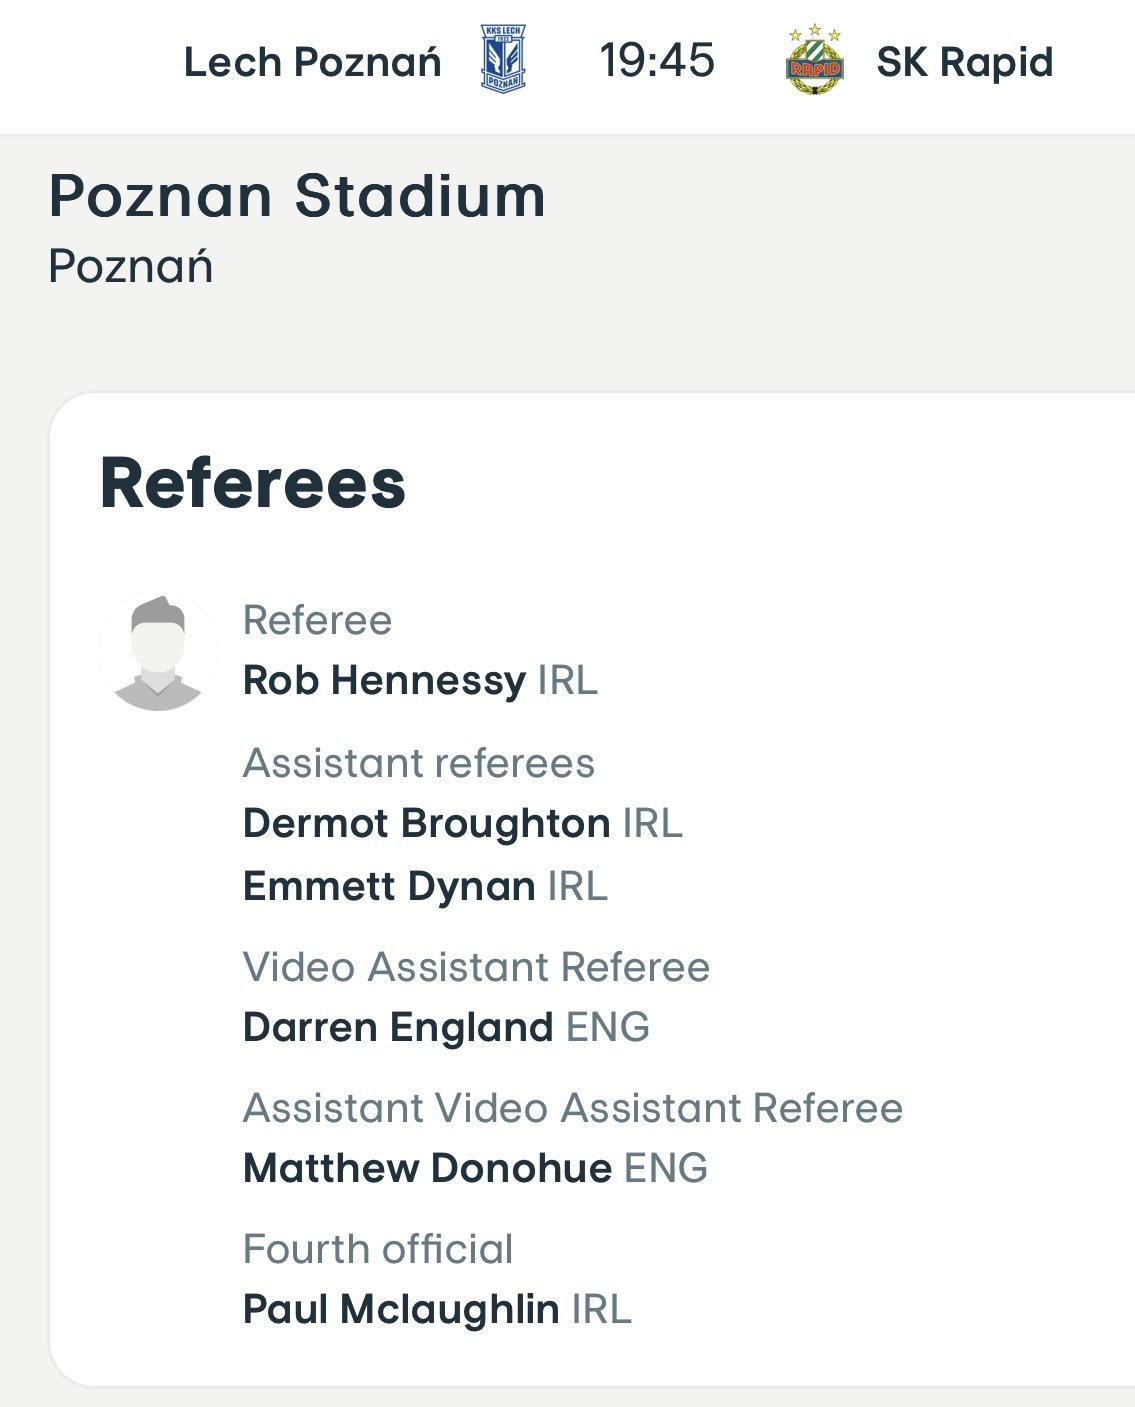Click the Assistant referees label
This screenshot has width=1135, height=1407.
(x=419, y=764)
